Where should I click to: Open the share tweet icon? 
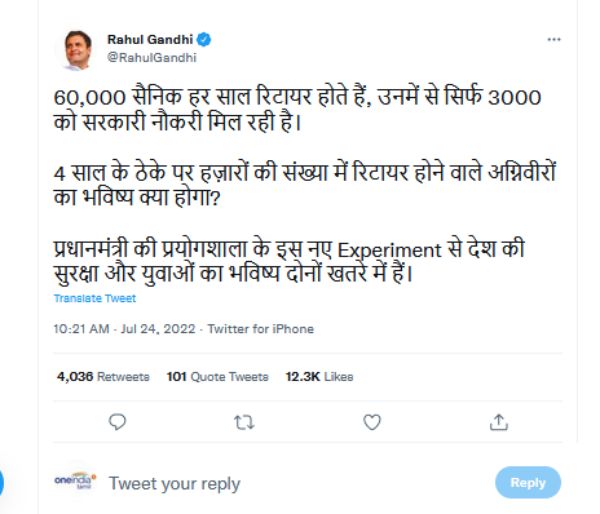[499, 422]
